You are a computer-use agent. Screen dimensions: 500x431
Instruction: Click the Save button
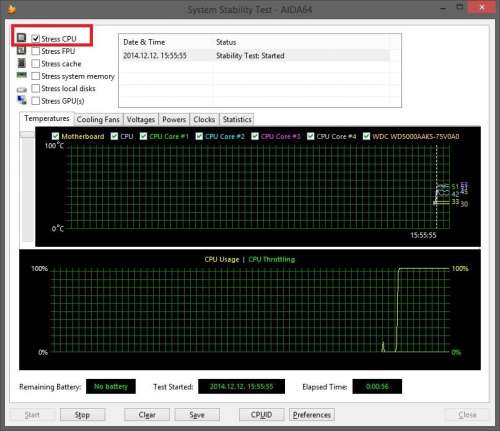pos(197,415)
